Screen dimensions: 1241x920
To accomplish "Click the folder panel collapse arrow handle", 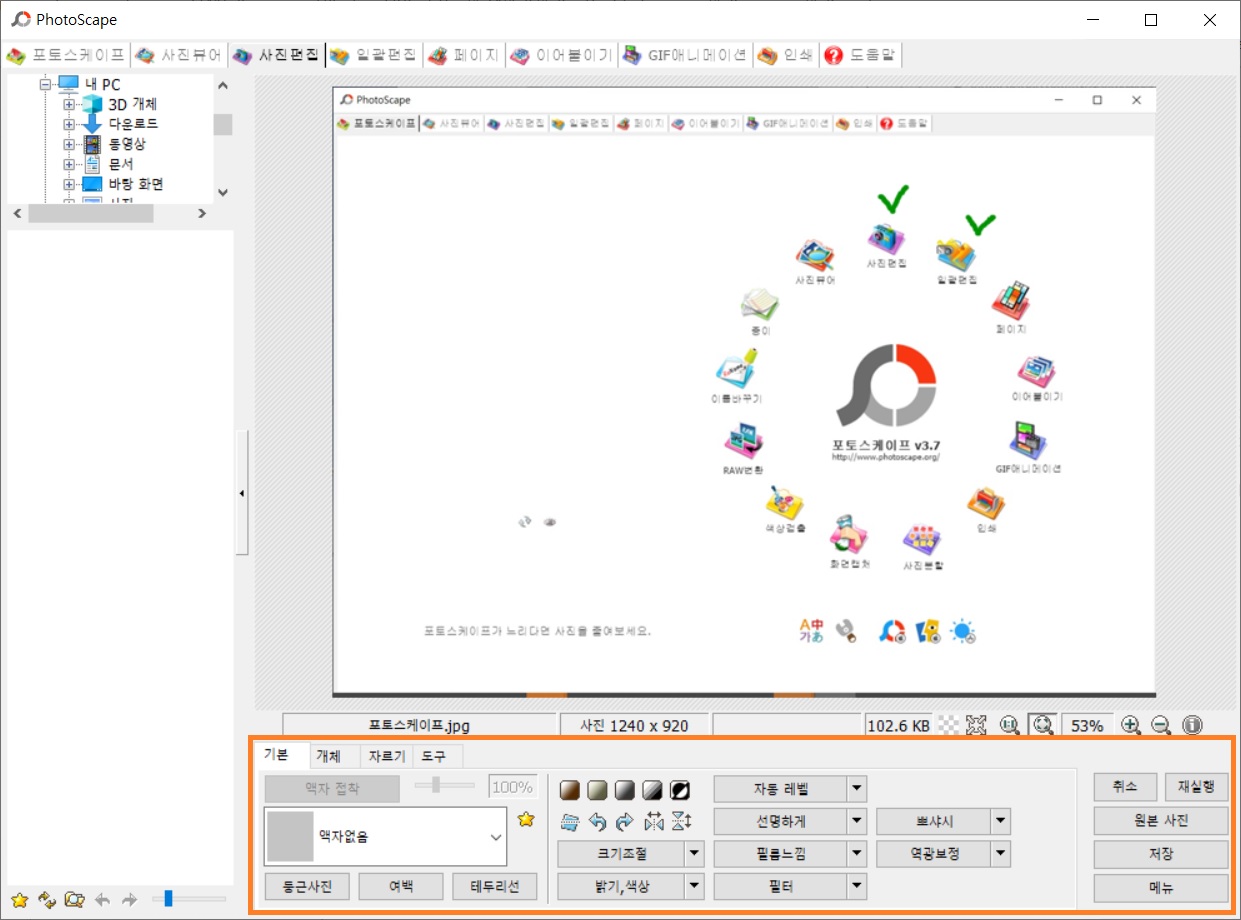I will (x=241, y=493).
